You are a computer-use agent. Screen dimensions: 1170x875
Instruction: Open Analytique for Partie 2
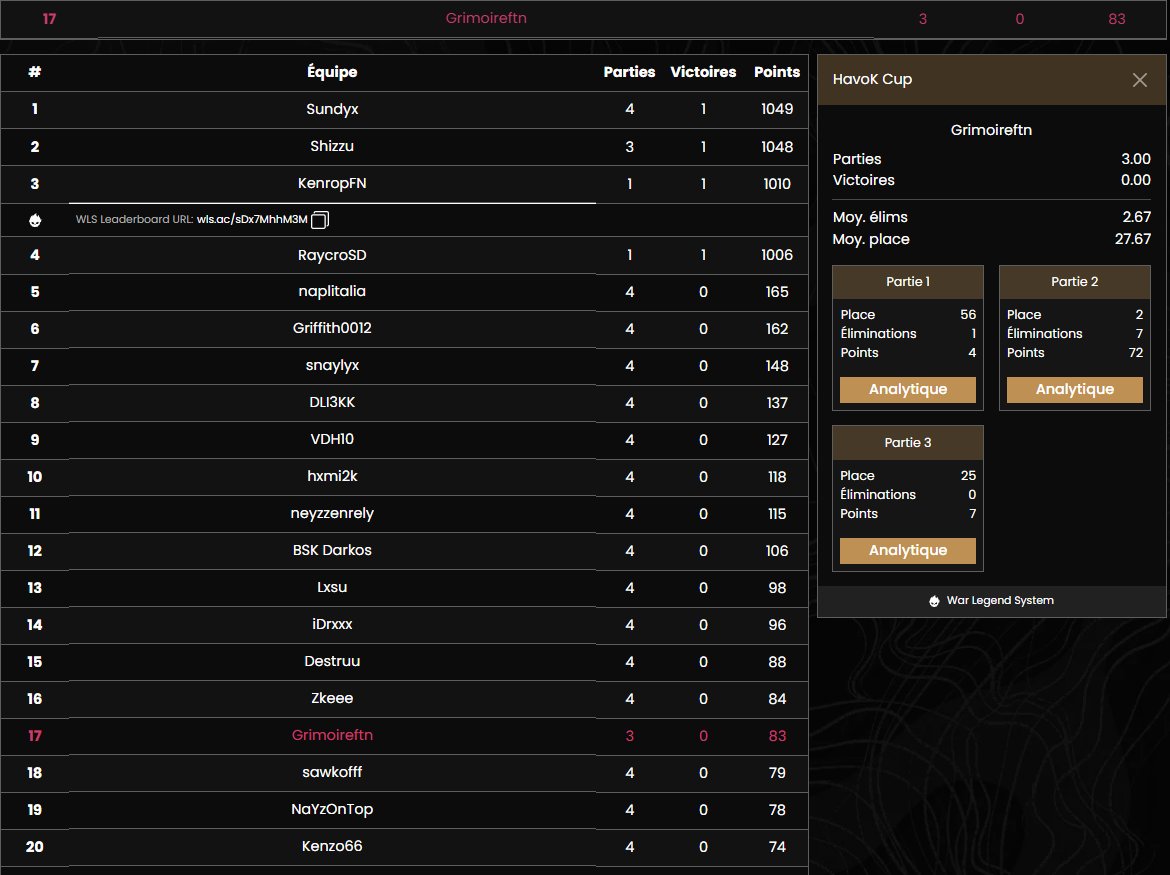(x=1074, y=389)
